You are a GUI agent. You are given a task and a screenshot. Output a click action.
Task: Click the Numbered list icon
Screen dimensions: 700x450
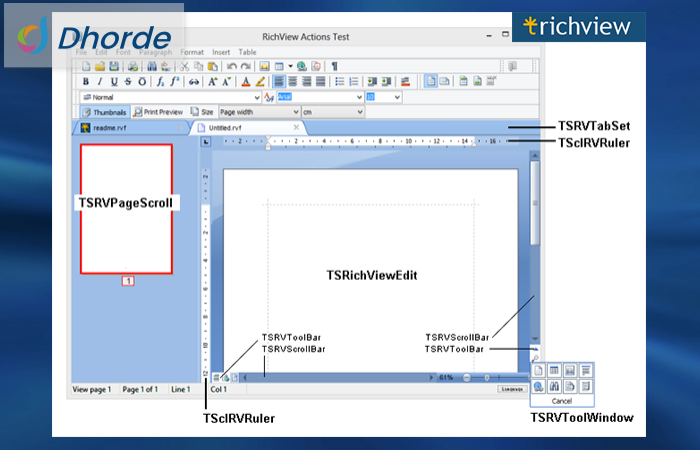[x=354, y=82]
